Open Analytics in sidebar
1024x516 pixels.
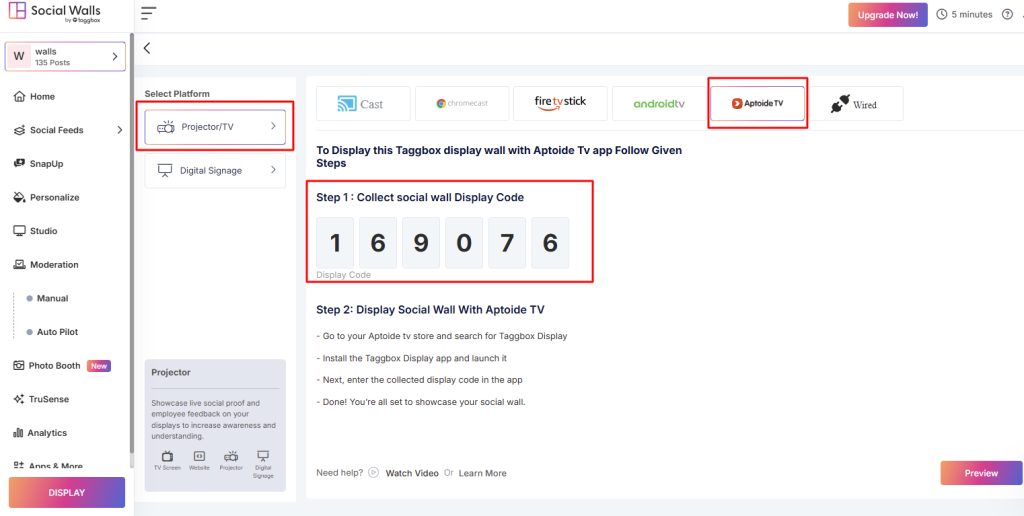47,432
